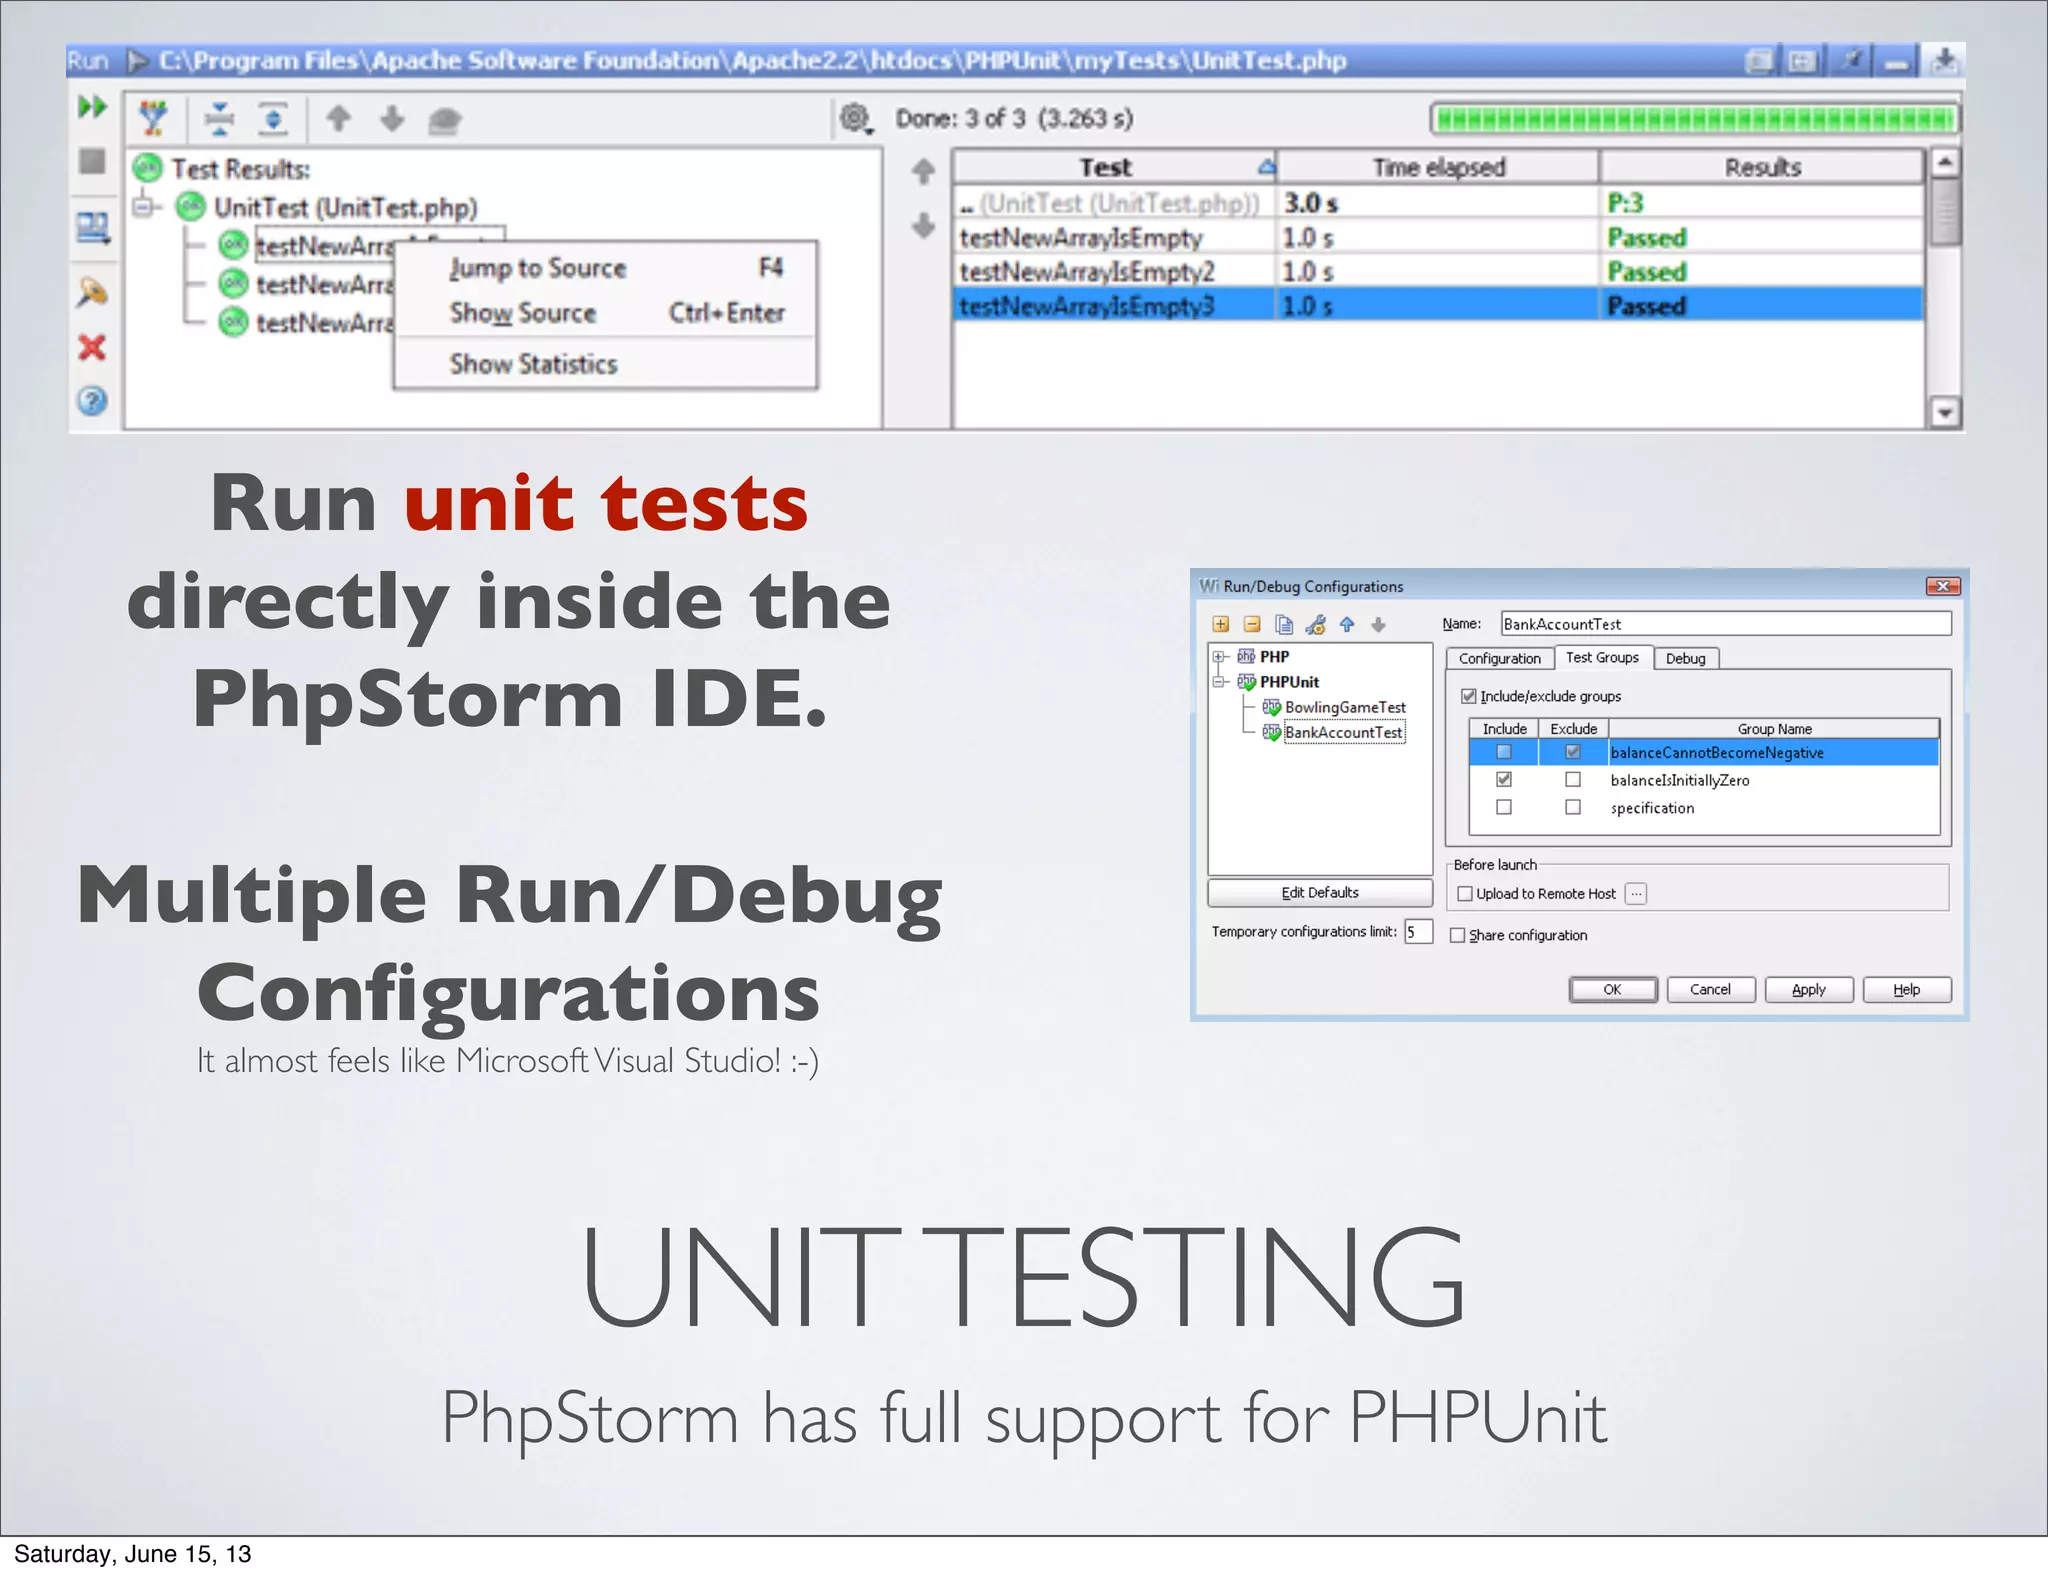Select BankAccountTest in the configuration tree

pyautogui.click(x=1343, y=732)
